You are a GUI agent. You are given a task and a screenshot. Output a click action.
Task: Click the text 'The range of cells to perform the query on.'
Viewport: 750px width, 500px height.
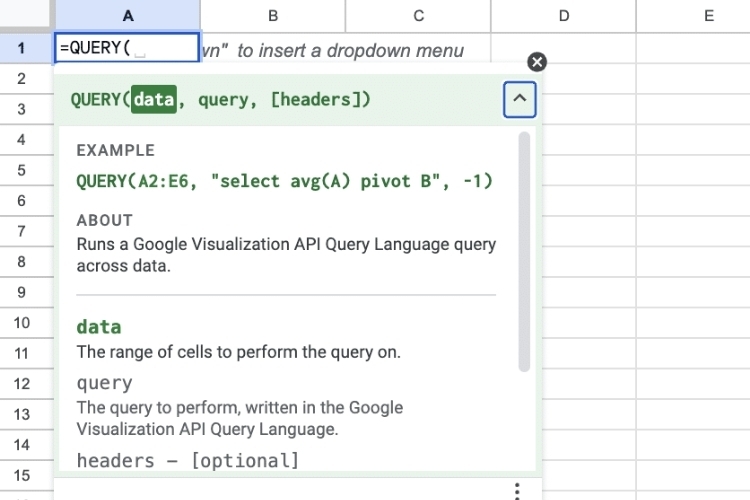238,352
